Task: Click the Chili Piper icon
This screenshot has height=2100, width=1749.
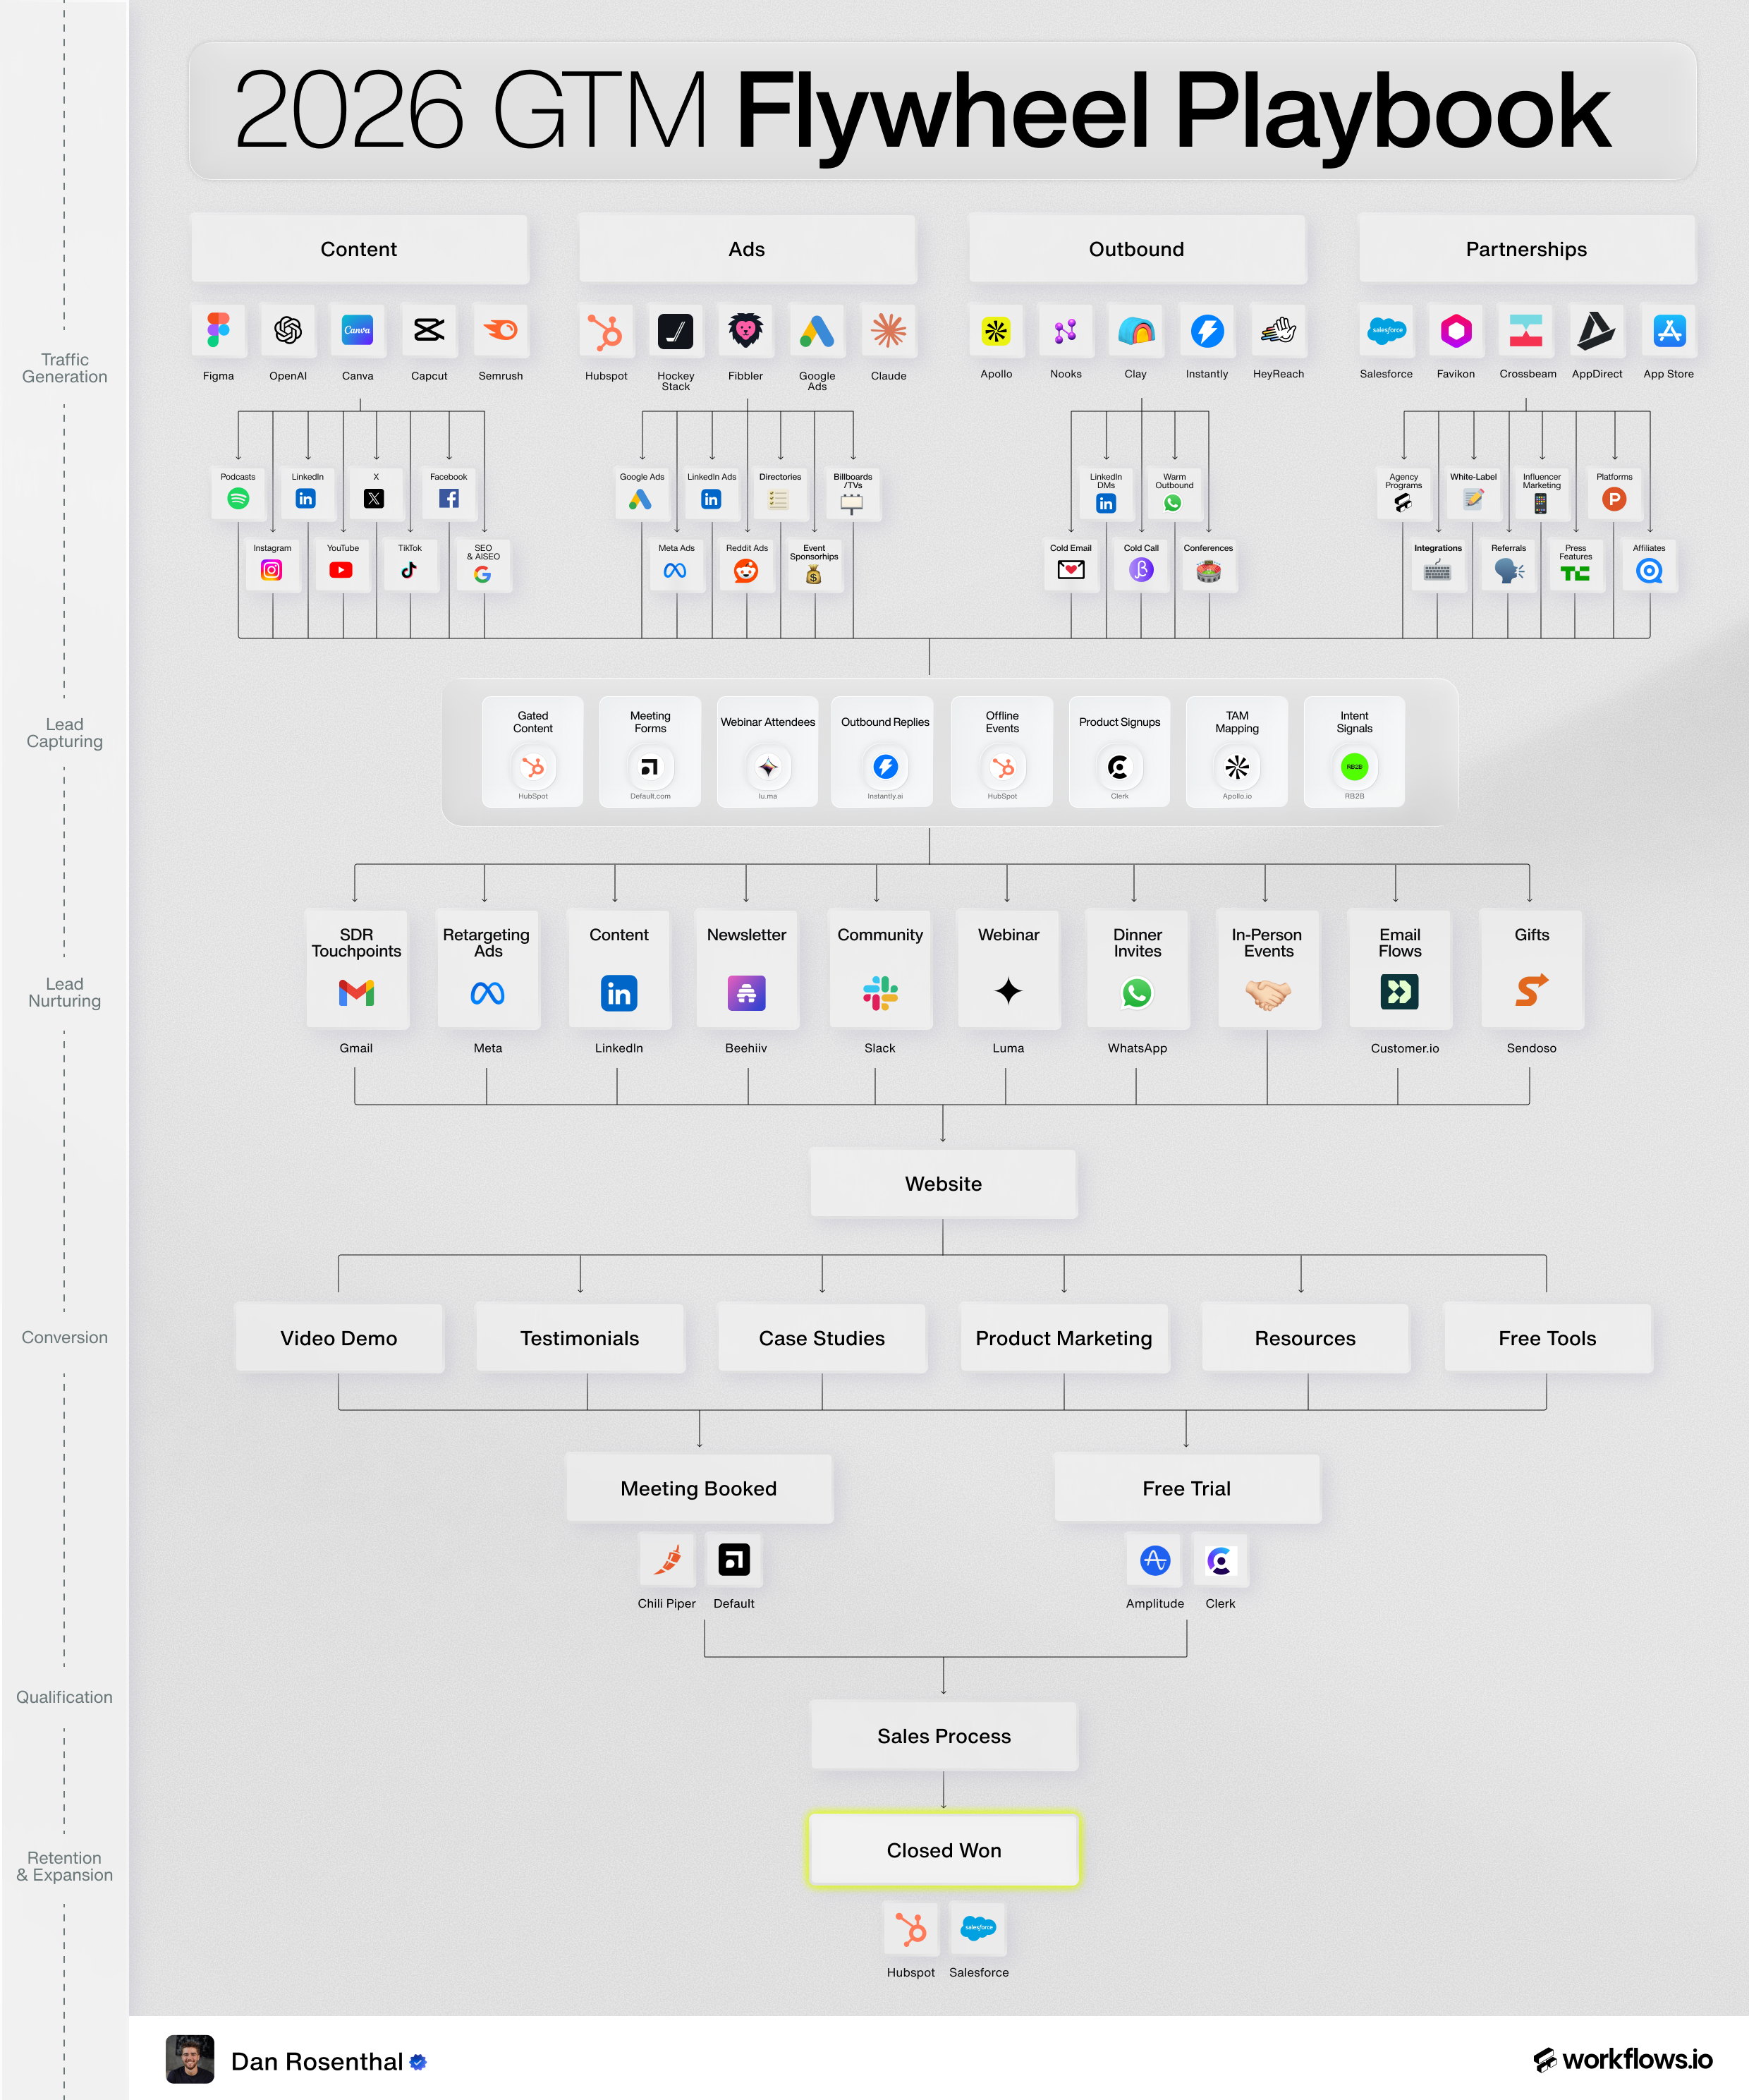Action: (x=667, y=1560)
